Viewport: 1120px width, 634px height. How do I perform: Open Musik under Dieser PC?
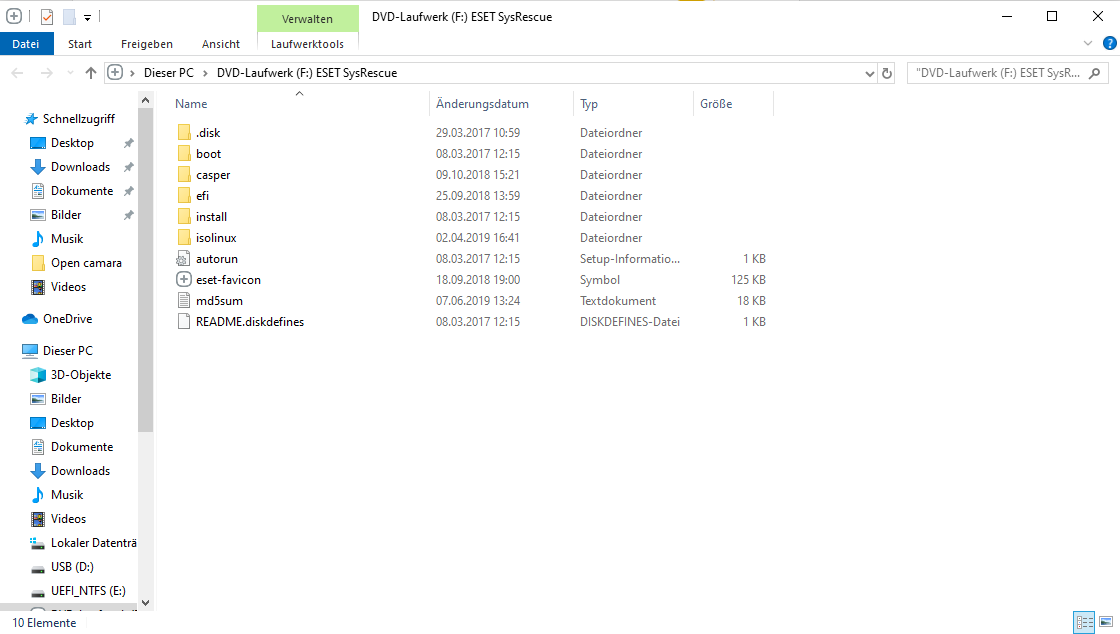[x=67, y=495]
